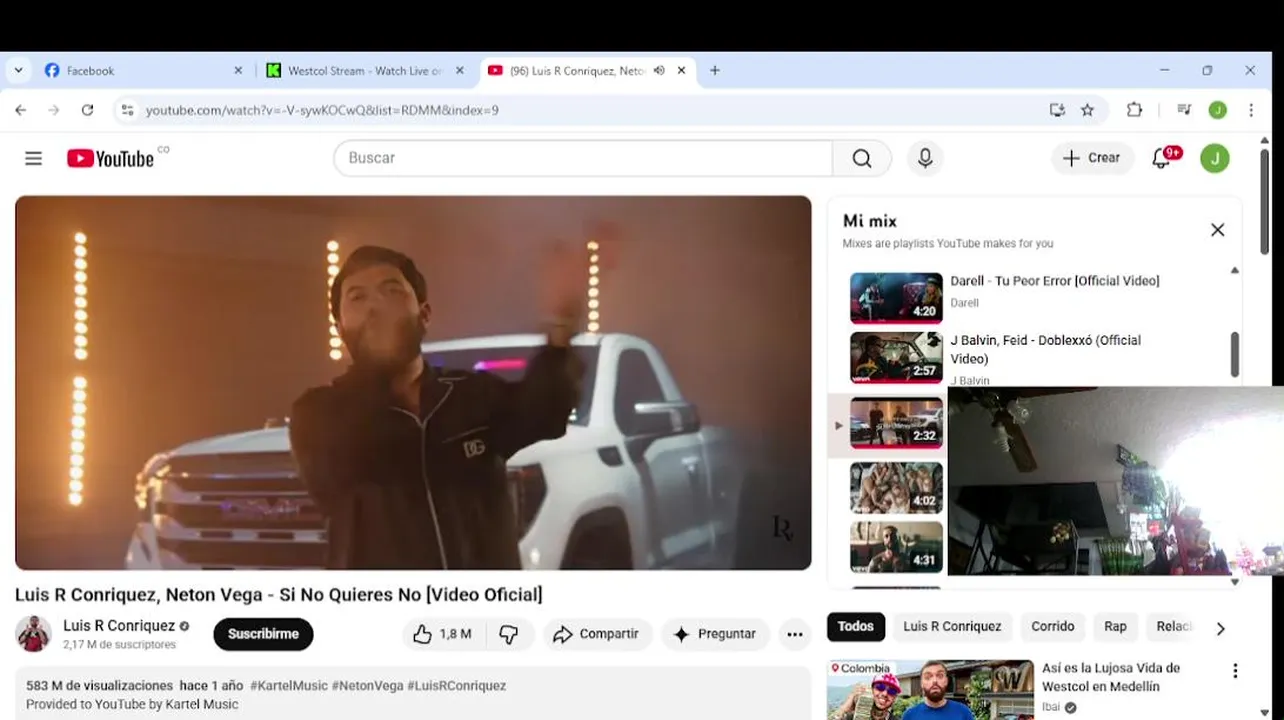Click the address bar URL
The image size is (1284, 720).
pos(322,110)
